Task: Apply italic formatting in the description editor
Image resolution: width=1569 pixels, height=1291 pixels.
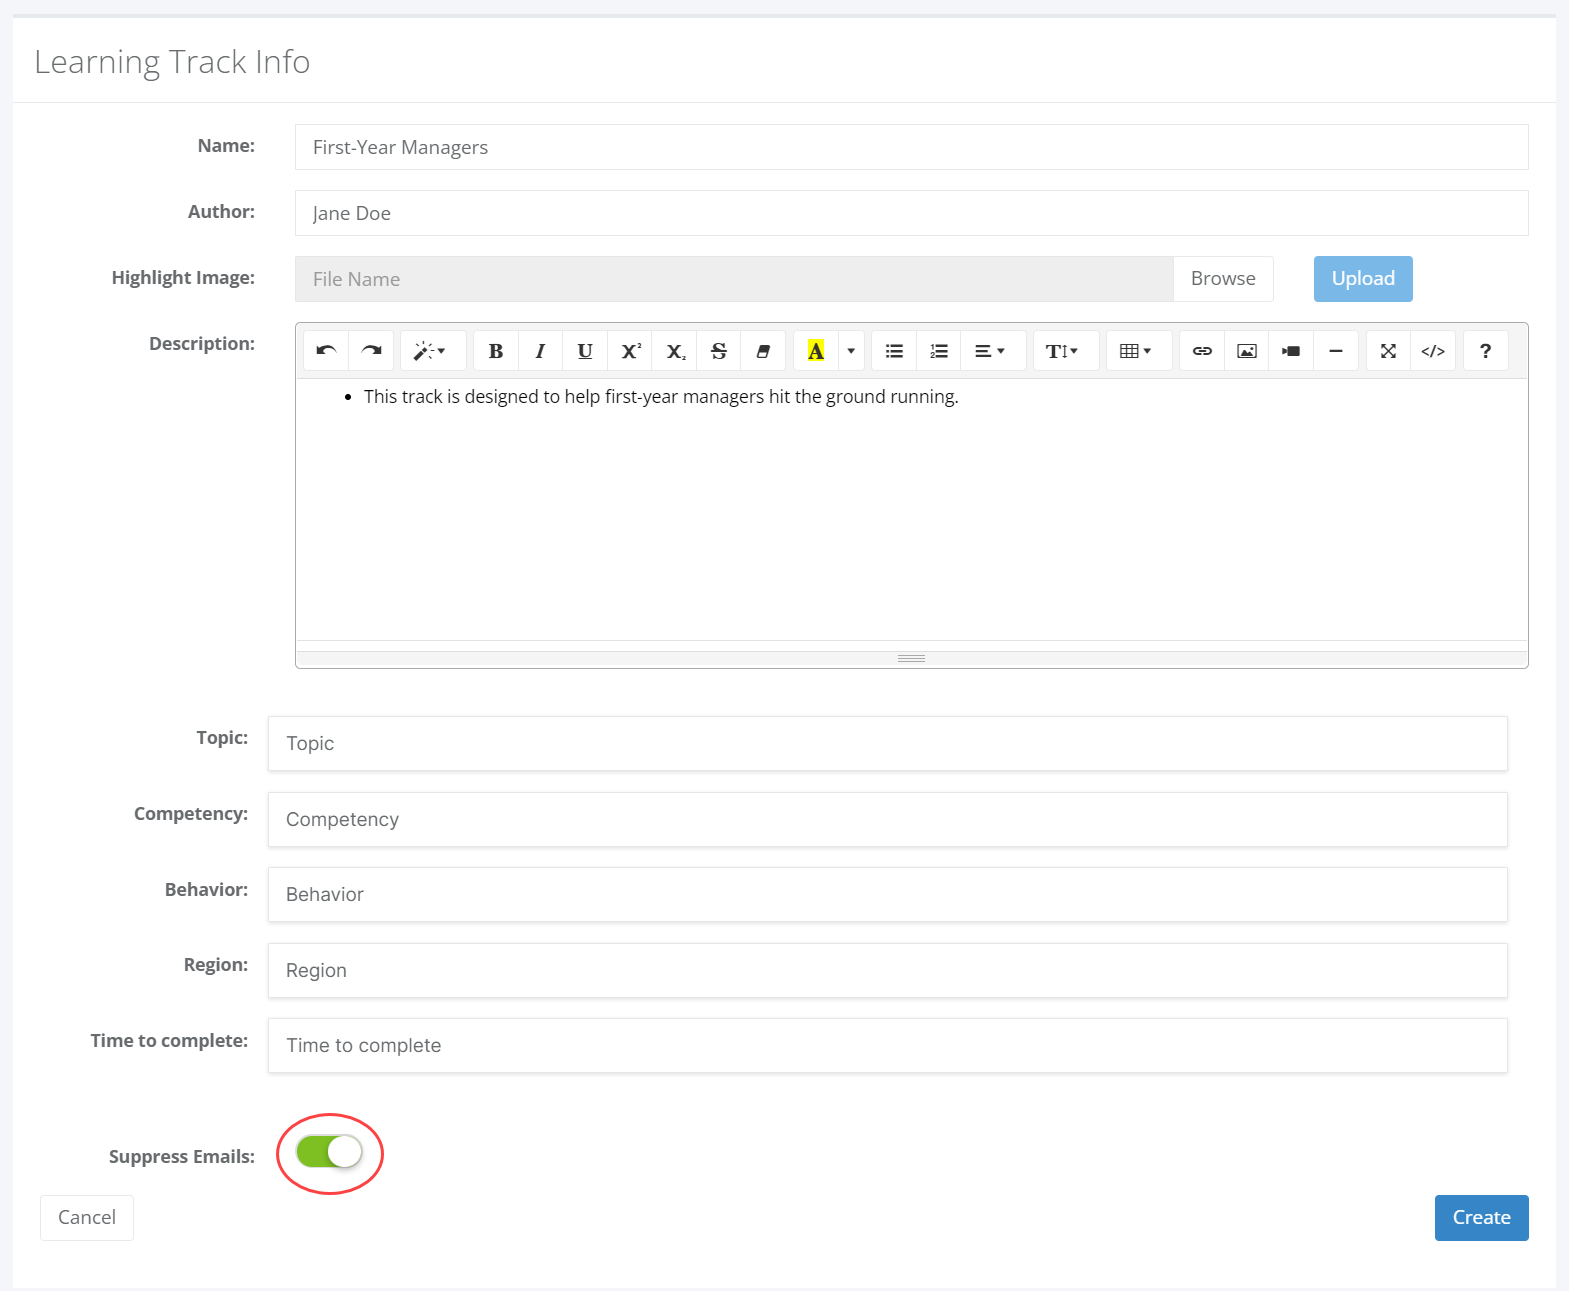Action: [540, 351]
